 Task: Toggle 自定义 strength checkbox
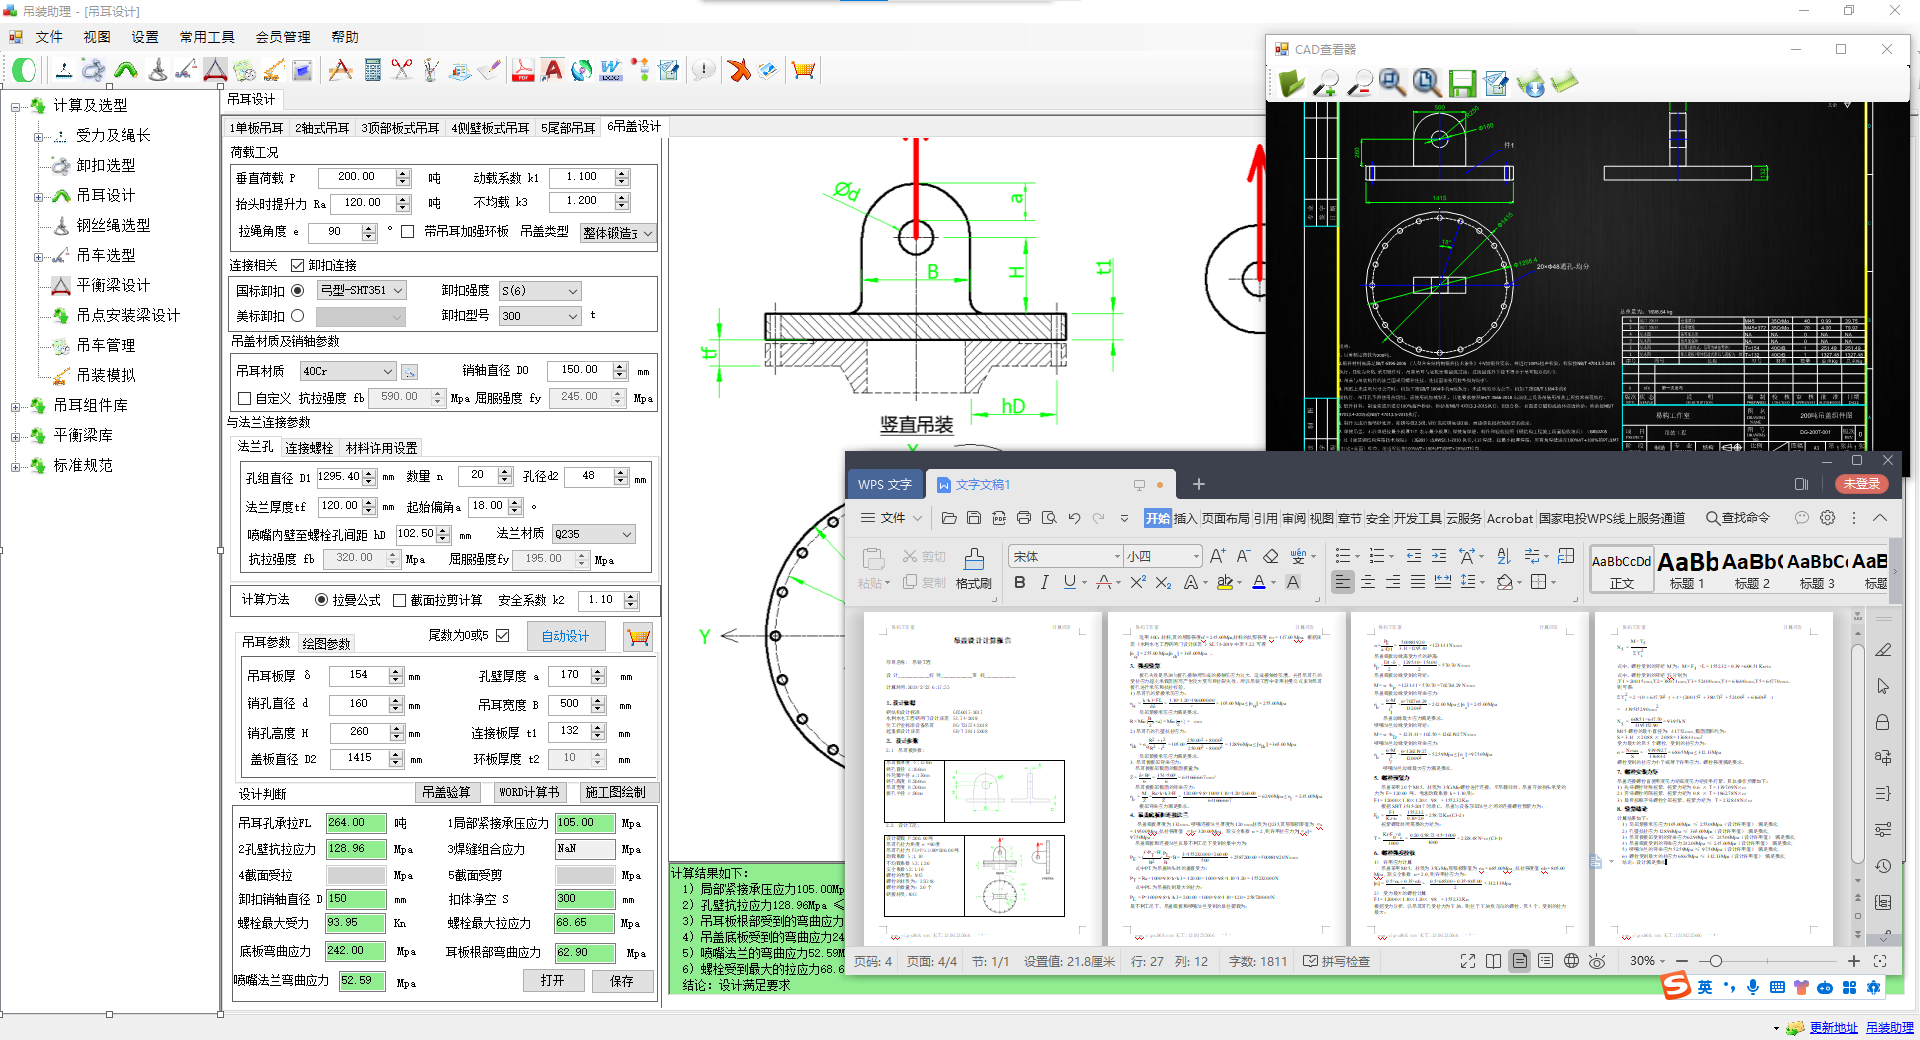point(244,398)
